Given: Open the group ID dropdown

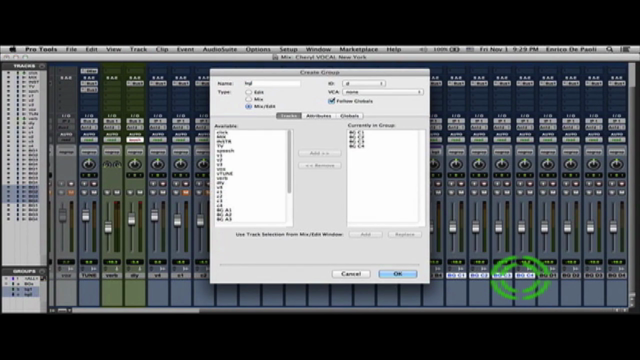Looking at the screenshot, I should tap(364, 83).
